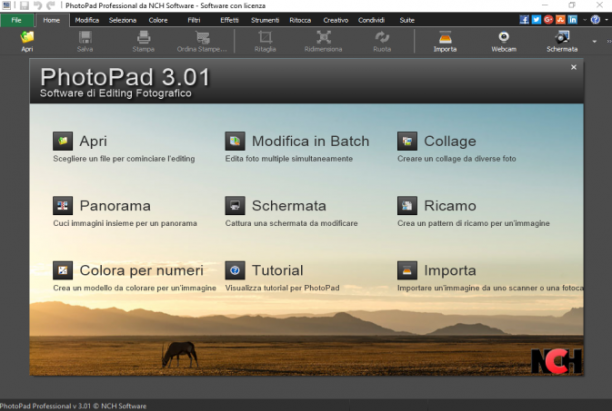Click the Importa icon on the welcome screen
Image resolution: width=612 pixels, height=411 pixels.
(407, 270)
